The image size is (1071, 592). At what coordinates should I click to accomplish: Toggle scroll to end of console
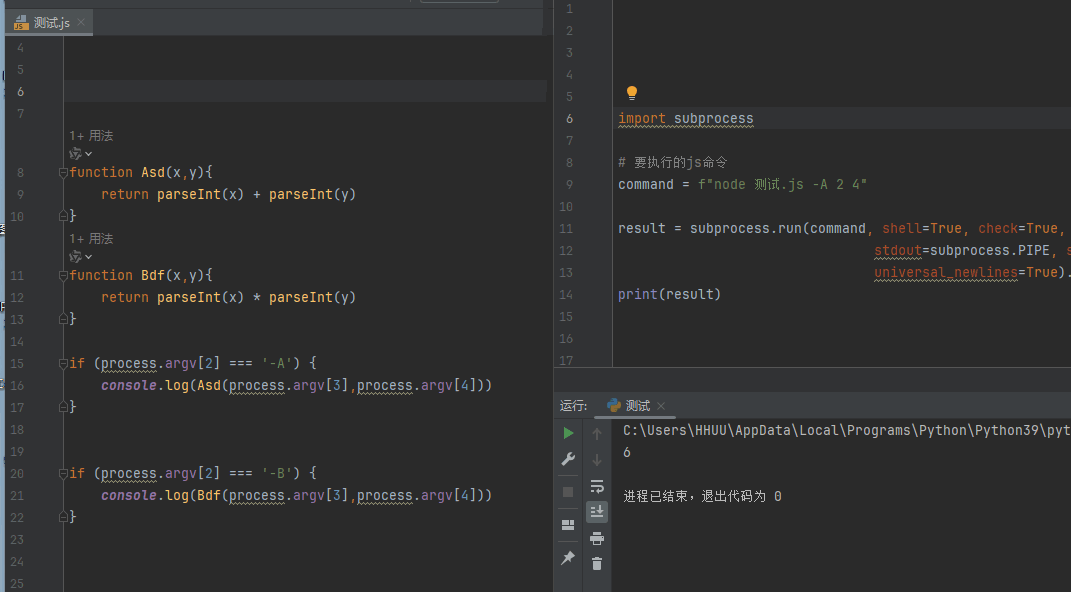(x=597, y=511)
